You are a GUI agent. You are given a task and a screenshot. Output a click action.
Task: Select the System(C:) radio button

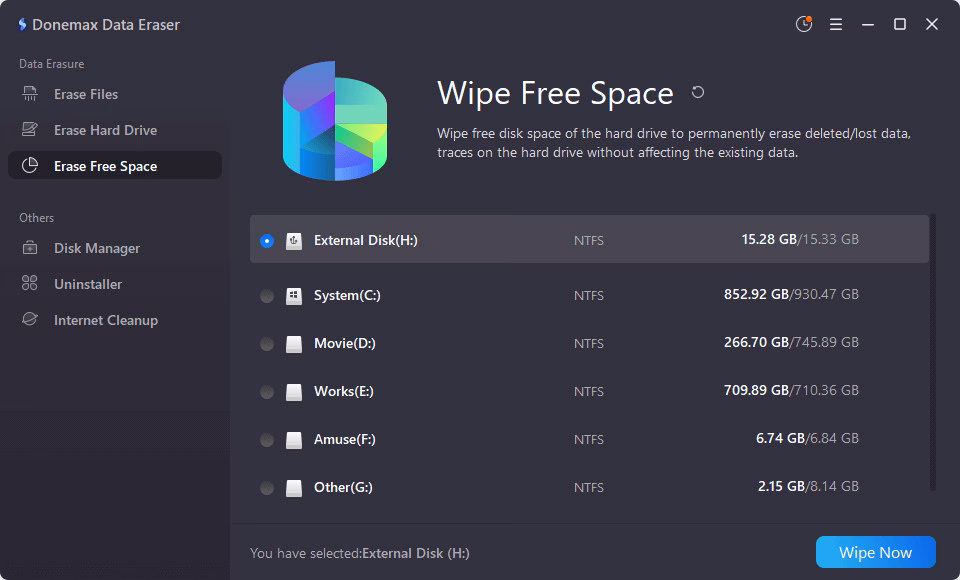coord(267,296)
